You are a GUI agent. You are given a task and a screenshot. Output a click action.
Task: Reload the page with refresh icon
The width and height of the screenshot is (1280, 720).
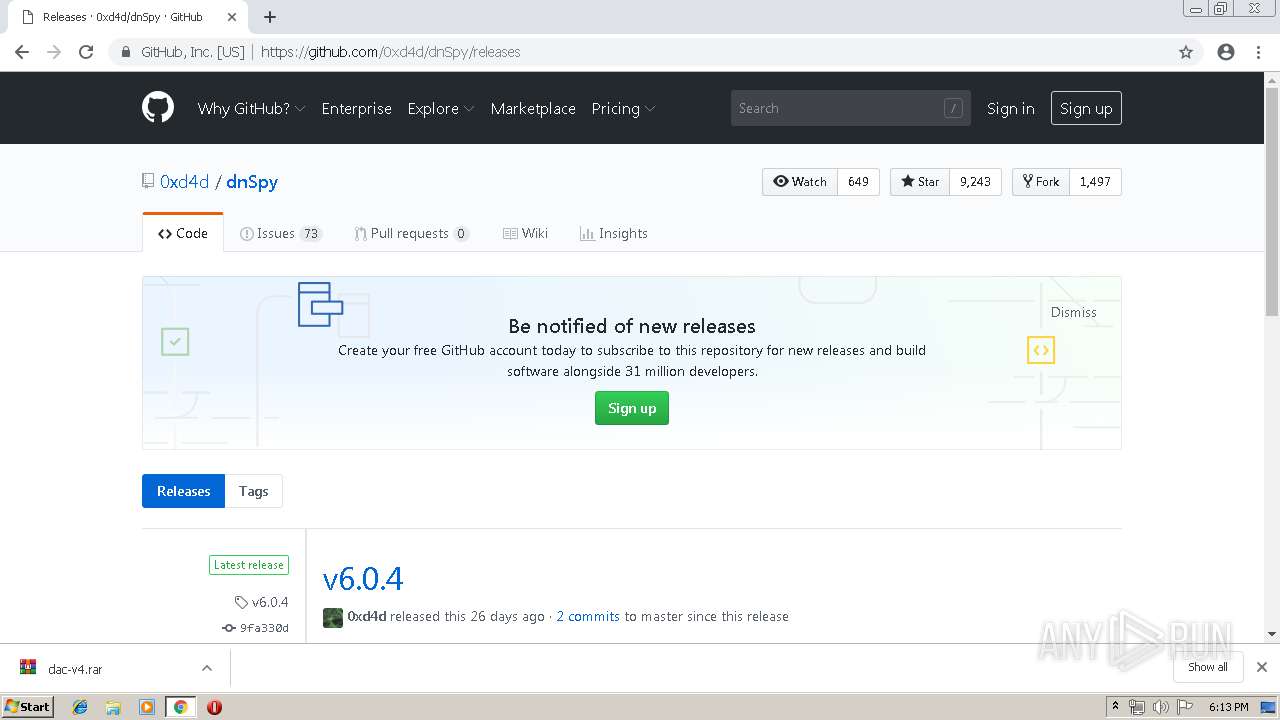86,52
